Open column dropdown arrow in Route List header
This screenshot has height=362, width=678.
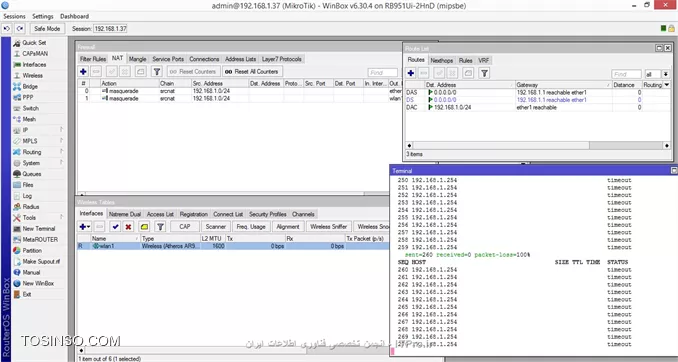(666, 85)
